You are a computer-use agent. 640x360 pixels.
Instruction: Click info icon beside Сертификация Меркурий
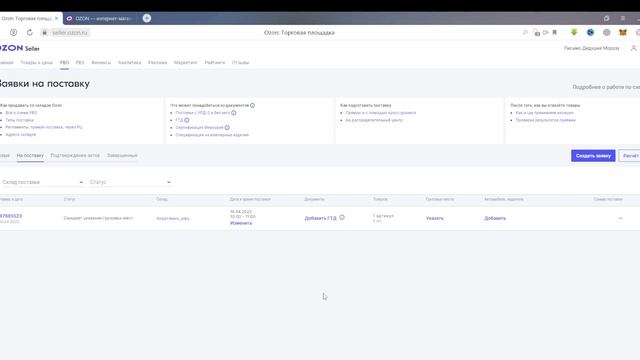point(227,127)
